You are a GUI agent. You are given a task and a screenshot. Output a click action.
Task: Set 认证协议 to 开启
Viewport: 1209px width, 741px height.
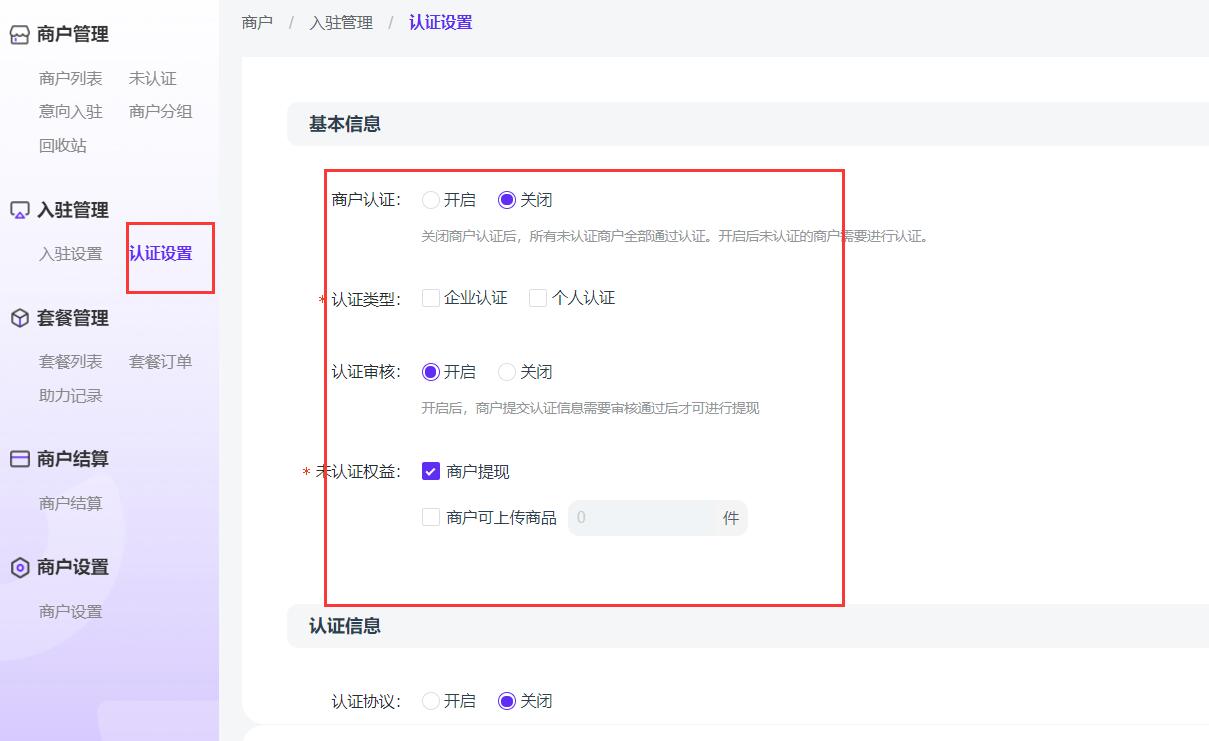[431, 701]
